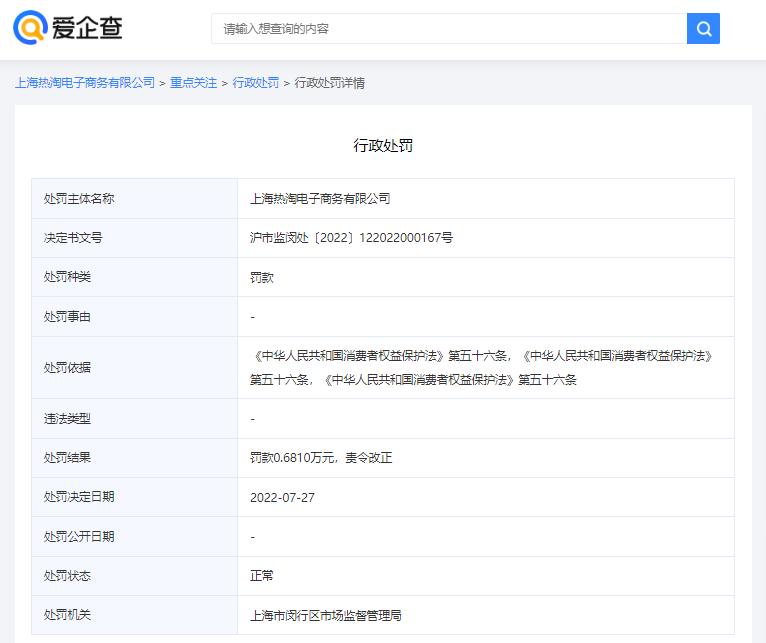Focus the search input box

(449, 28)
